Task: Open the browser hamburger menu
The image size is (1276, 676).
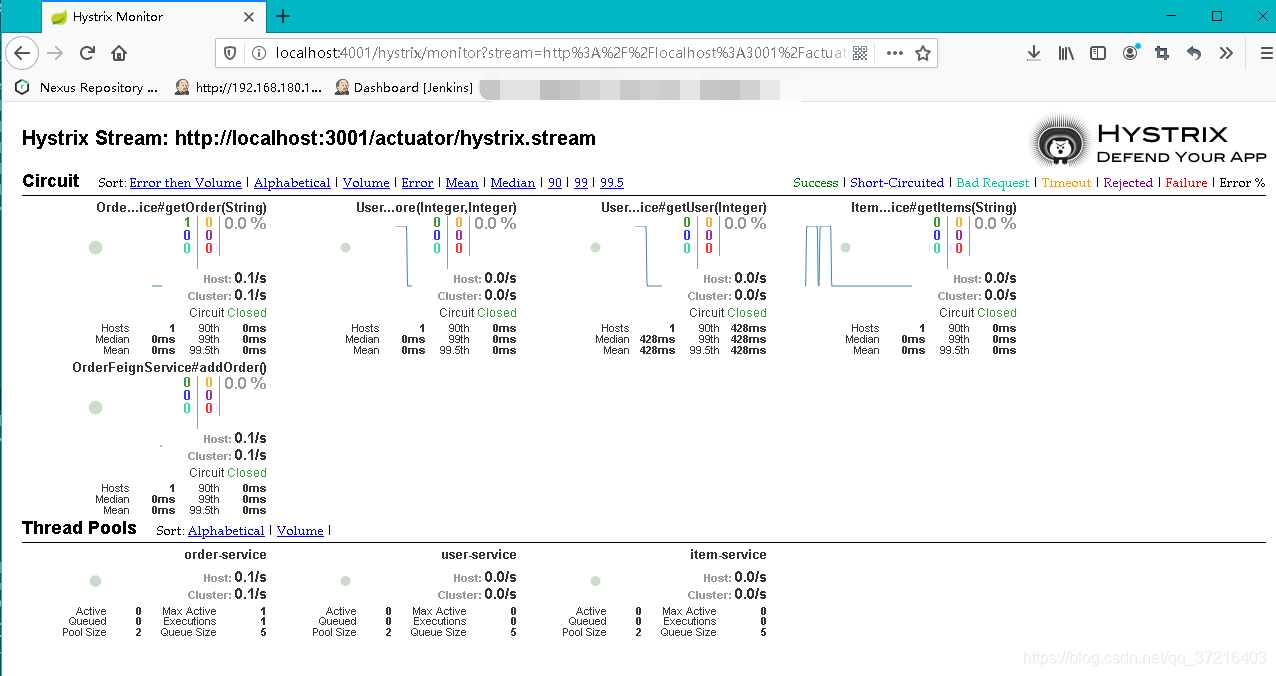Action: tap(1265, 53)
